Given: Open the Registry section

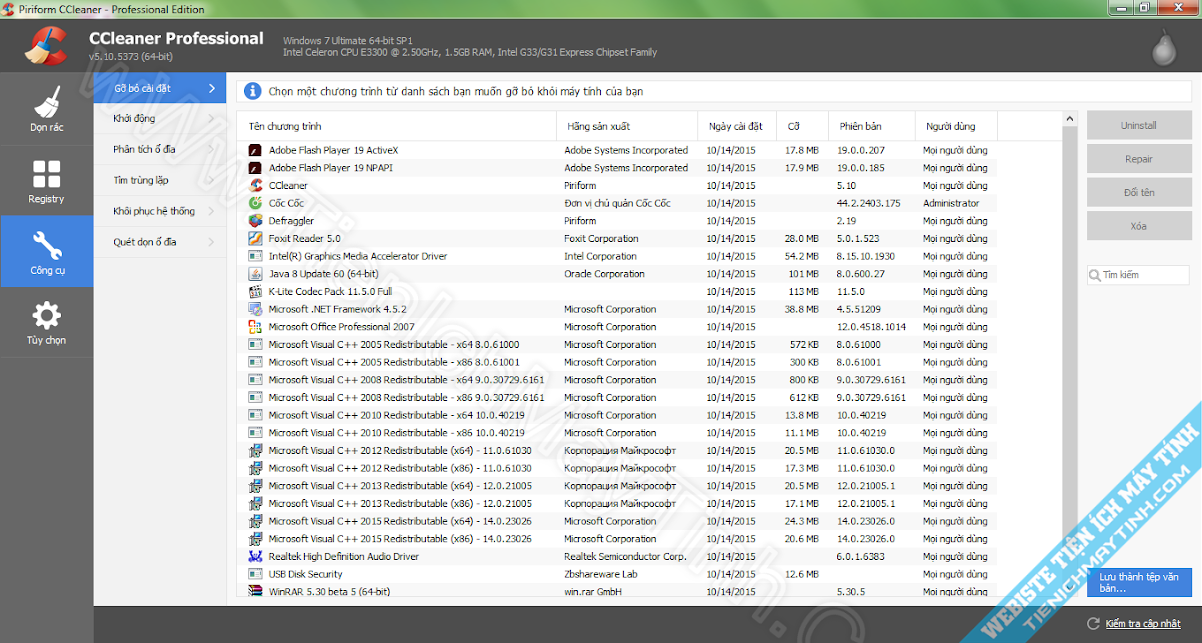Looking at the screenshot, I should coord(46,180).
